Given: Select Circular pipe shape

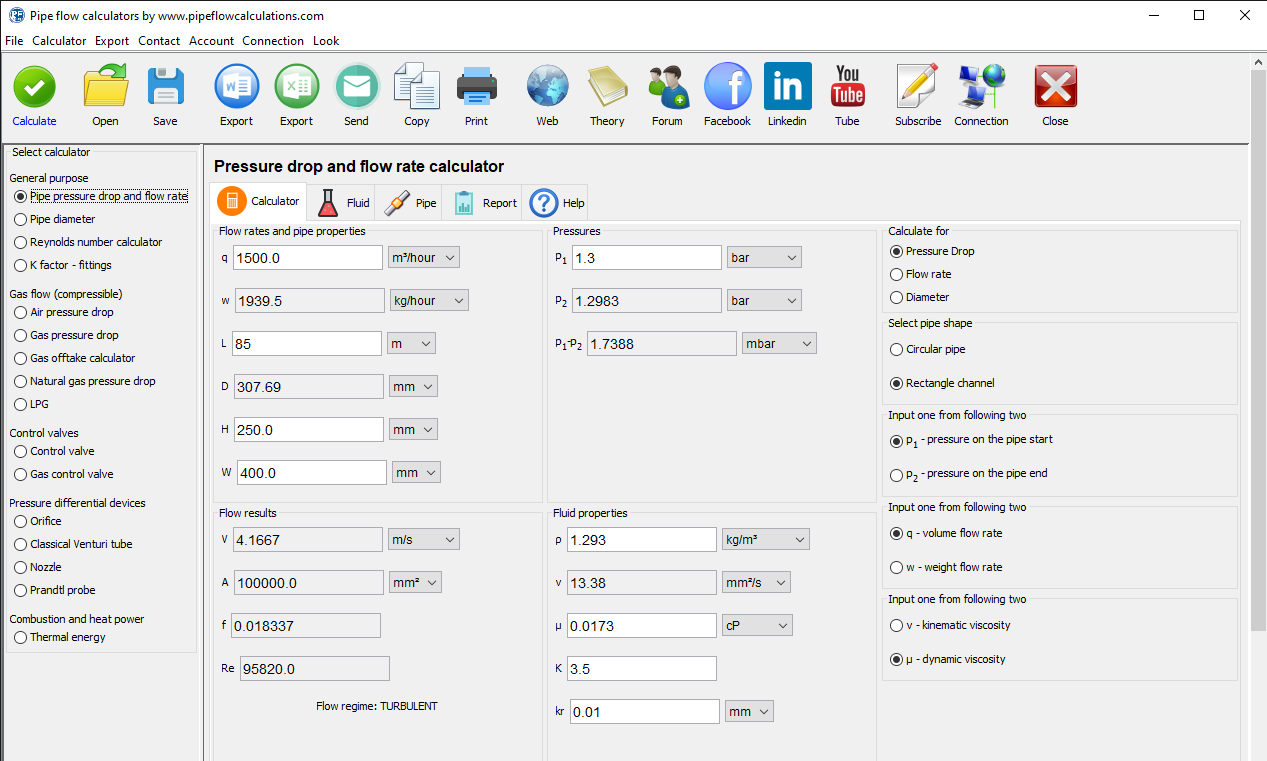Looking at the screenshot, I should click(895, 349).
